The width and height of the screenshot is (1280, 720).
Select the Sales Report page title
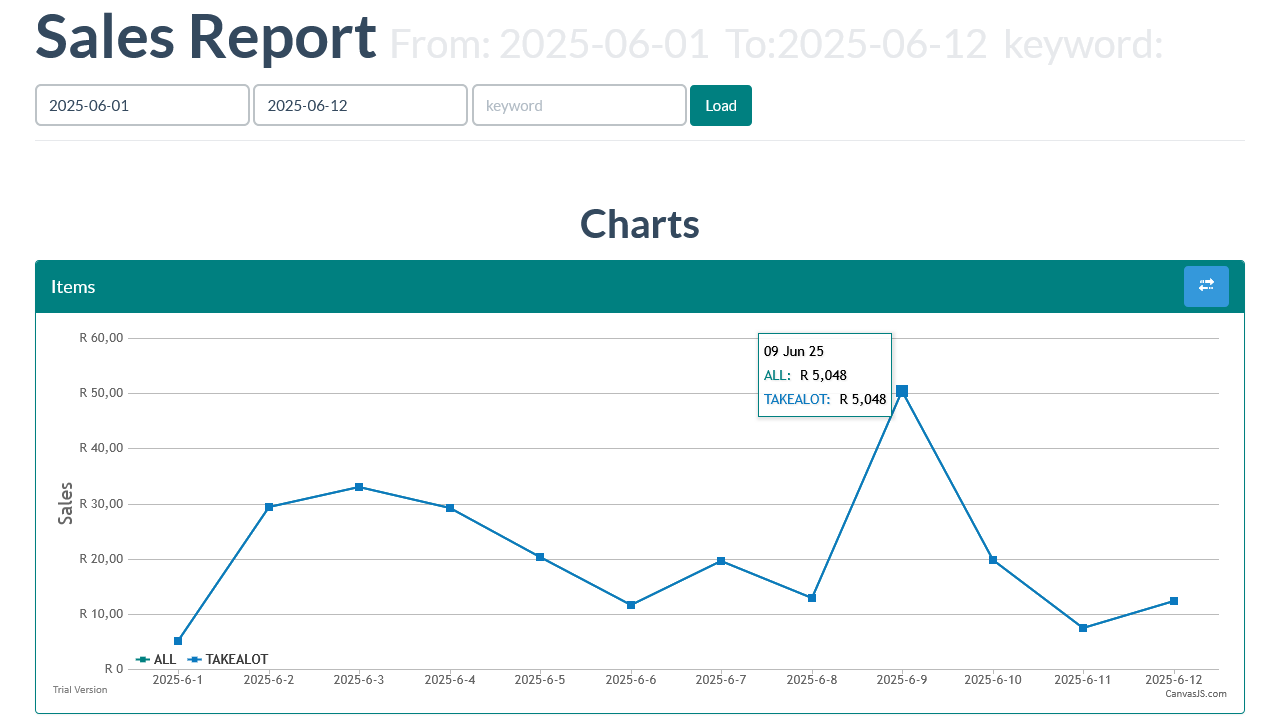tap(205, 37)
